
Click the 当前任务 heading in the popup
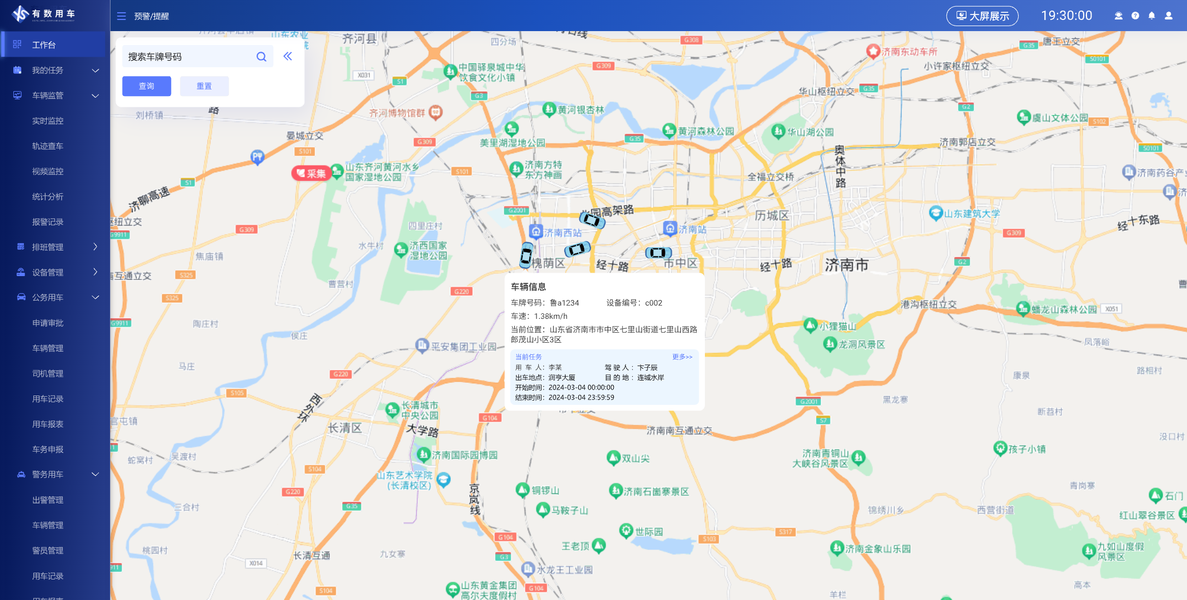pyautogui.click(x=528, y=356)
